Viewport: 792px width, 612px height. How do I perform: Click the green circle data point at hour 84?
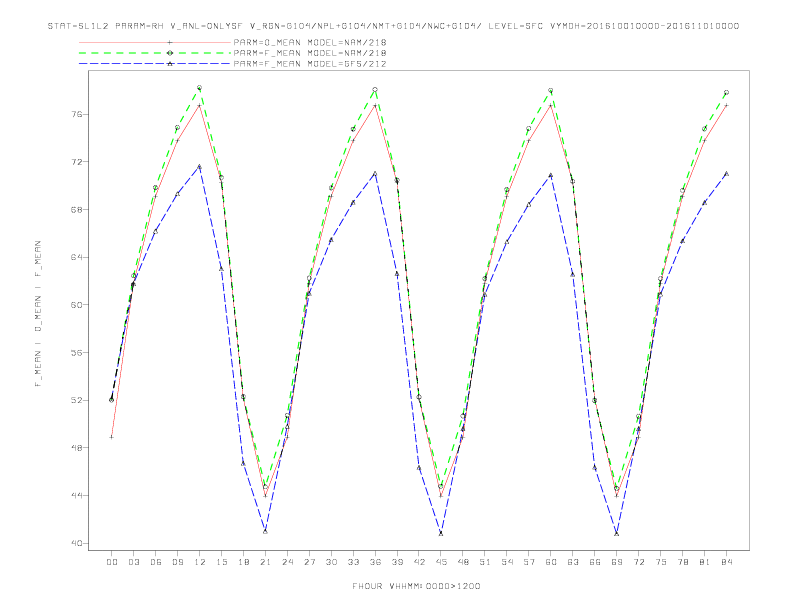tap(727, 92)
